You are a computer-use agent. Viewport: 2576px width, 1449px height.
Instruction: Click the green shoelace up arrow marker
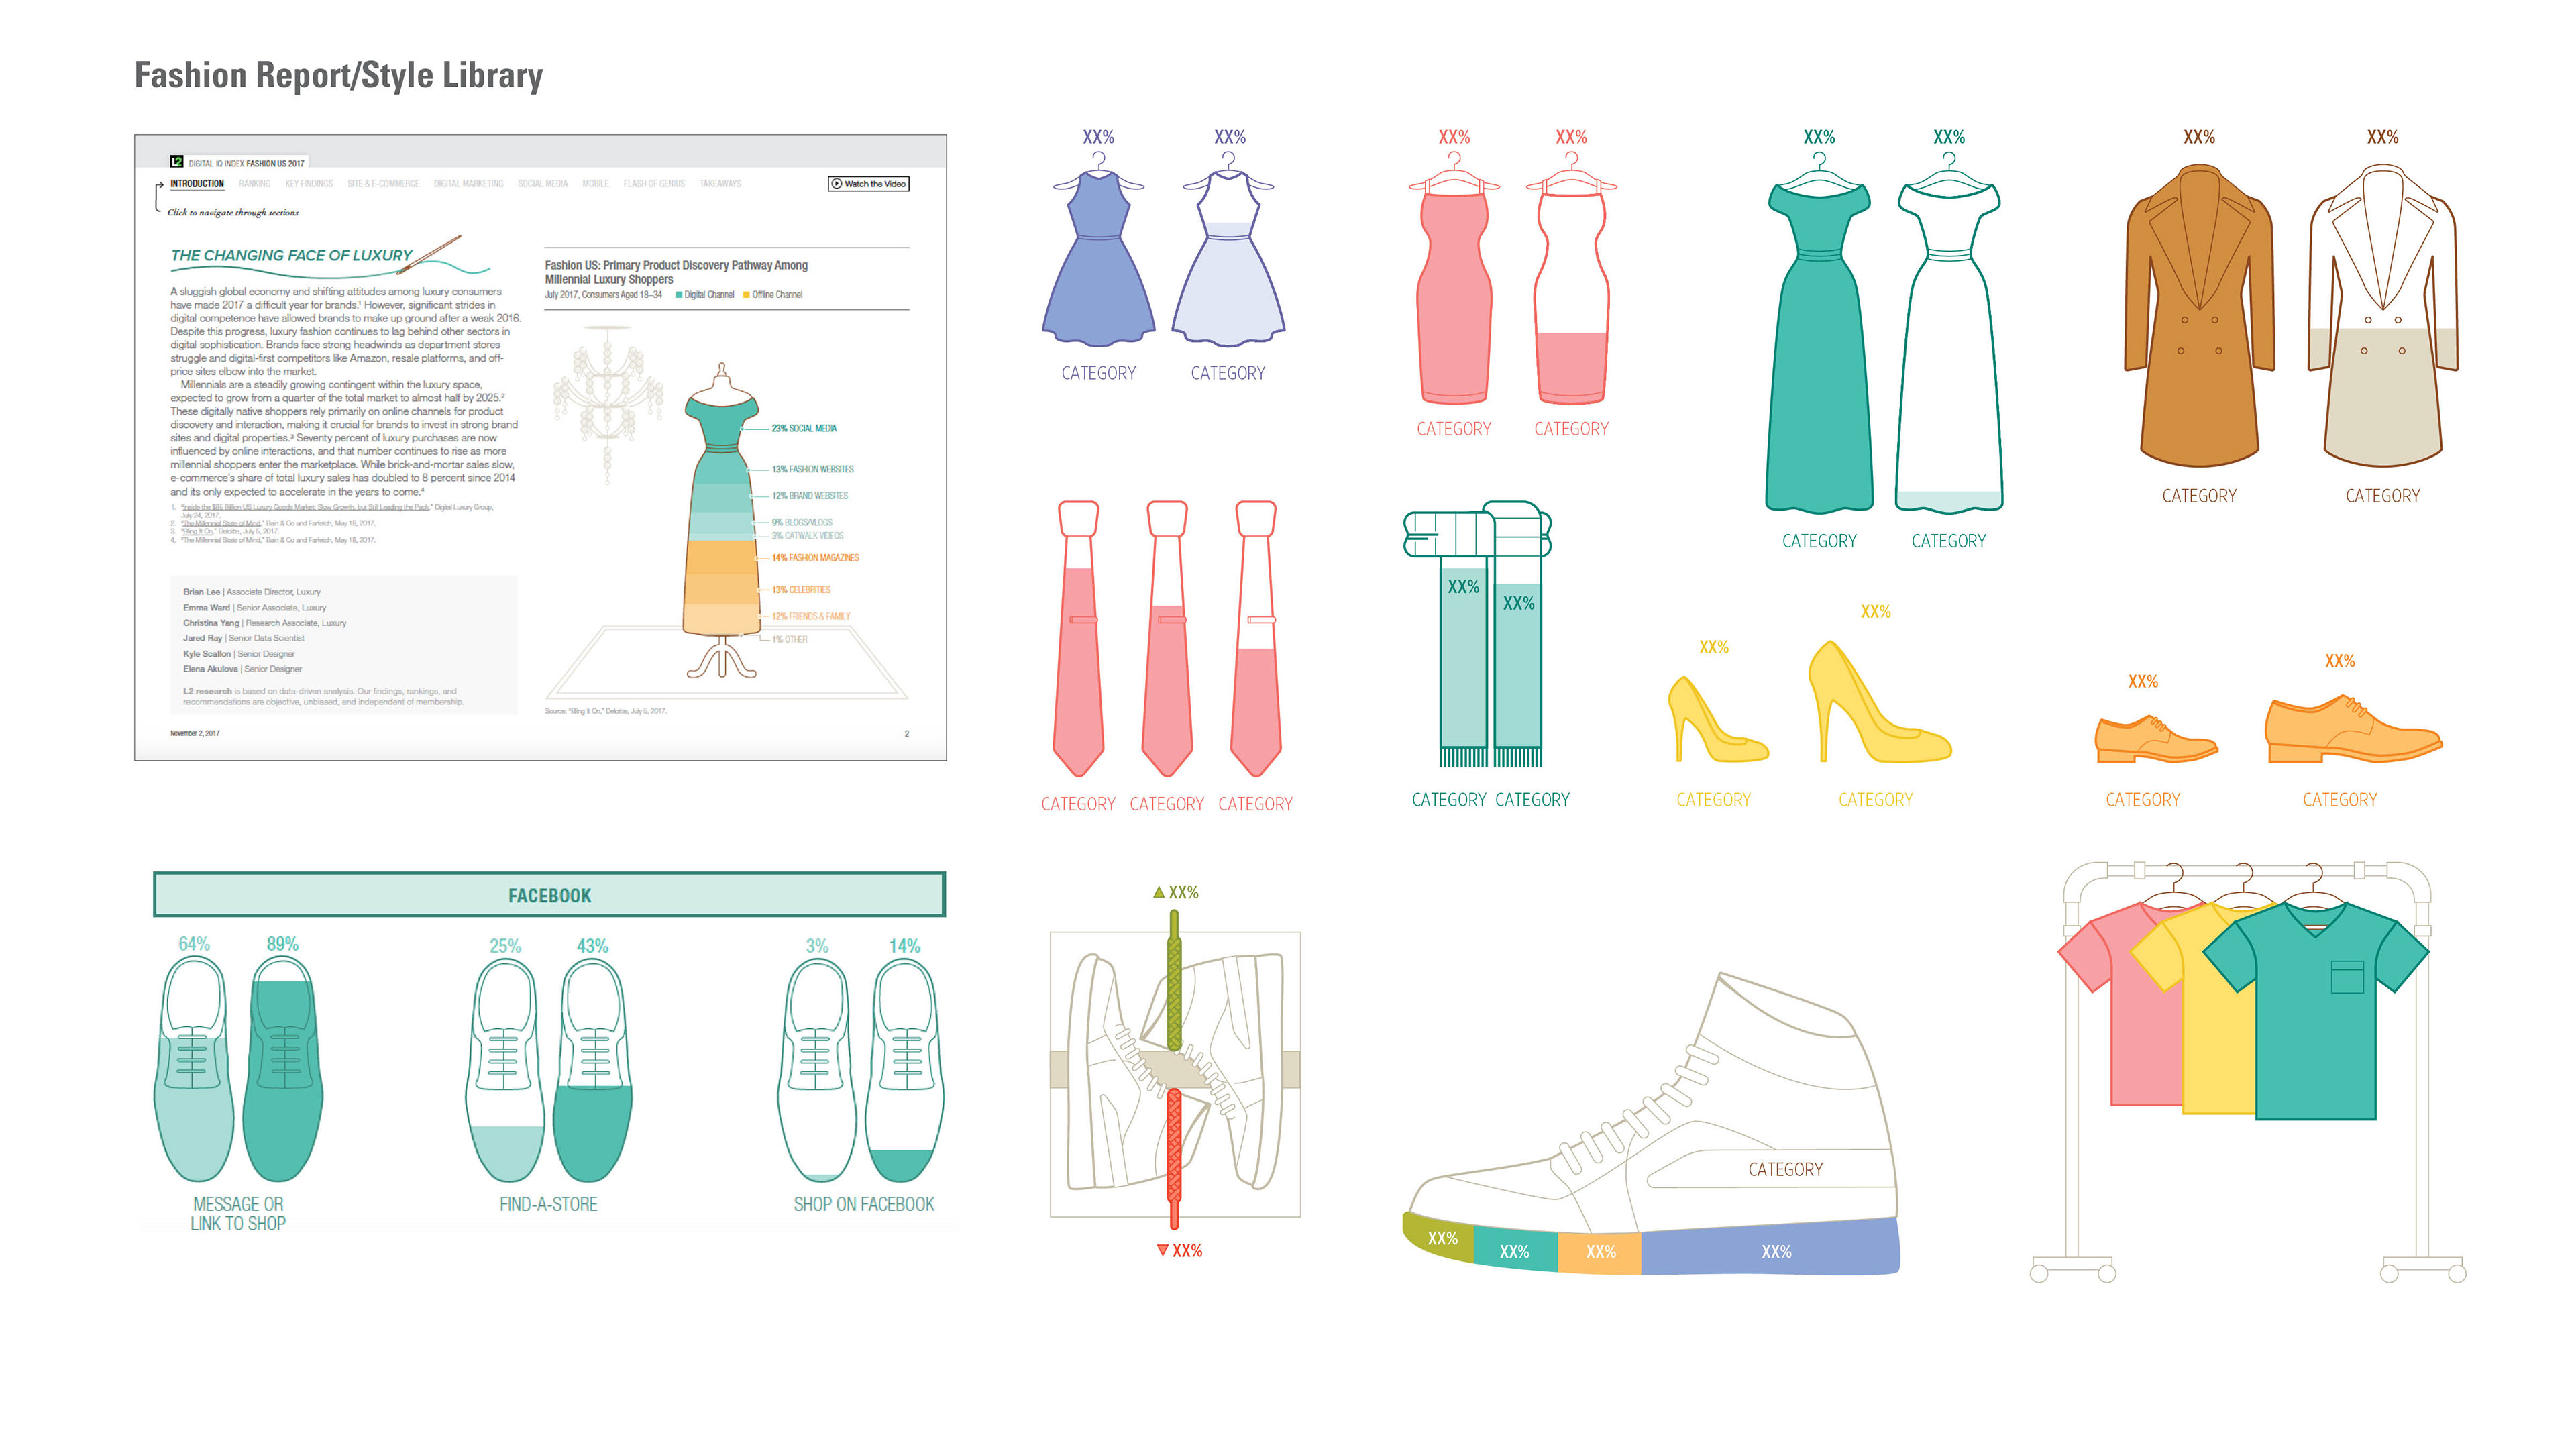point(1159,892)
